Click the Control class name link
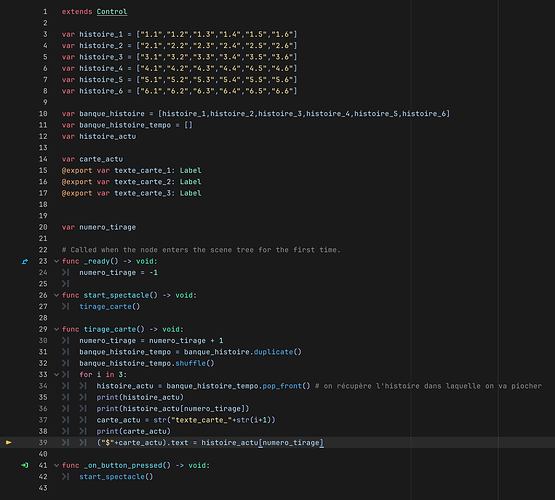555x500 pixels. point(112,12)
